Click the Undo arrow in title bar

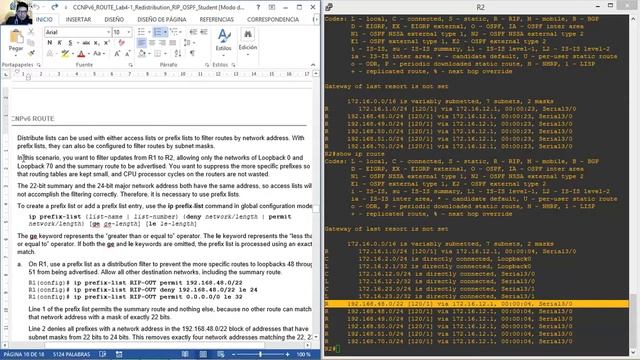click(x=37, y=7)
